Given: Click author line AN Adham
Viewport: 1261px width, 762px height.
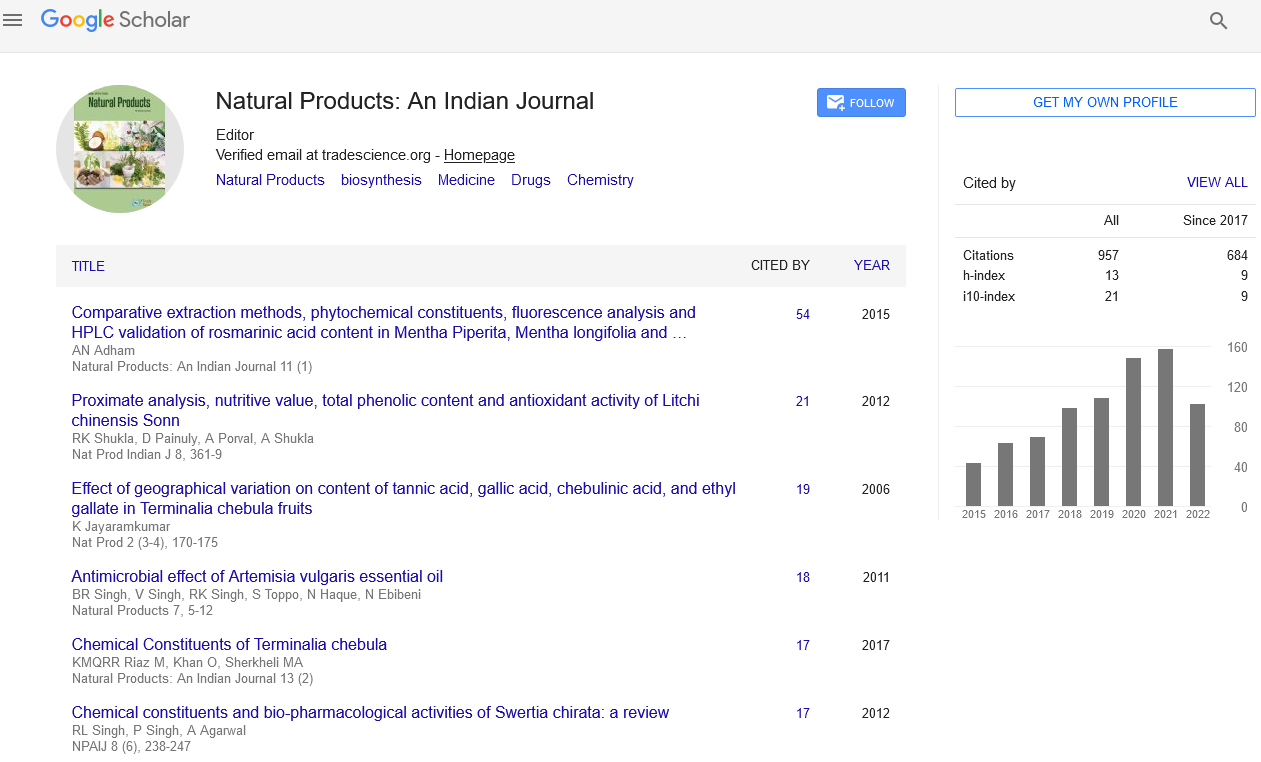Looking at the screenshot, I should click(103, 351).
